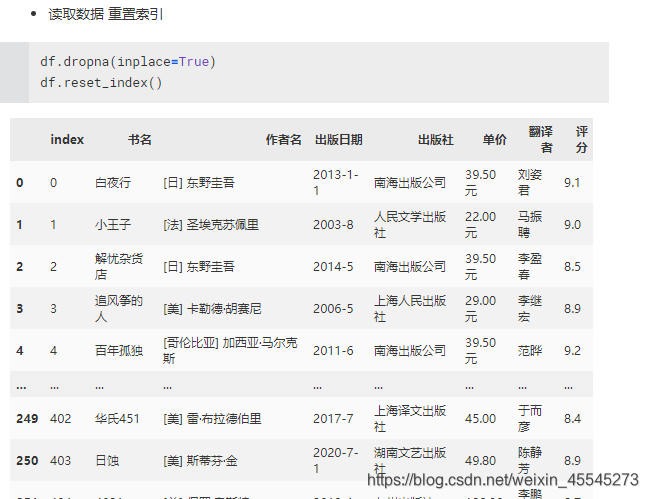Screen dimensions: 649x499
Task: Click the 'index' column header
Action: (x=67, y=139)
